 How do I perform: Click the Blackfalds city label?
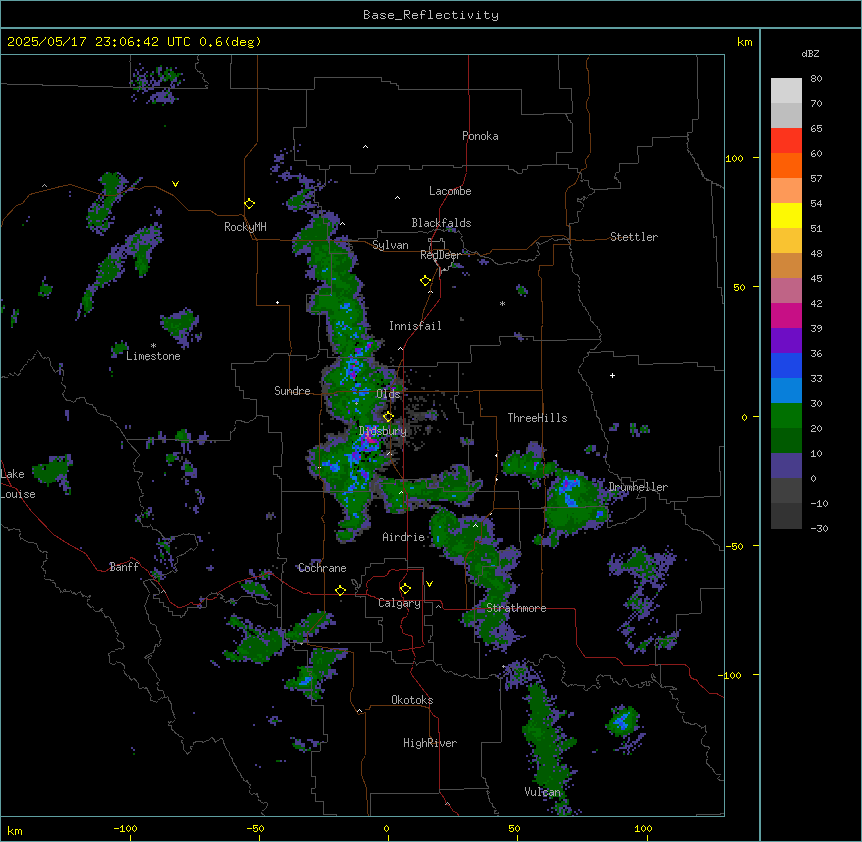(441, 223)
